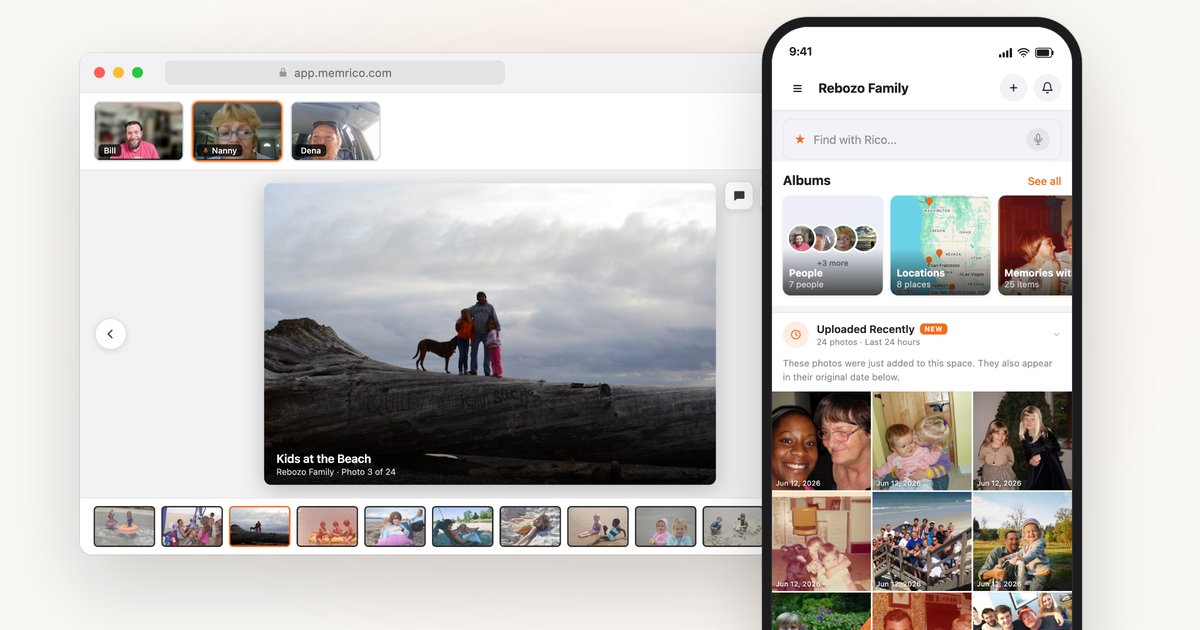Collapse the Uploaded Recently section chevron
Viewport: 1200px width, 630px height.
point(1056,335)
